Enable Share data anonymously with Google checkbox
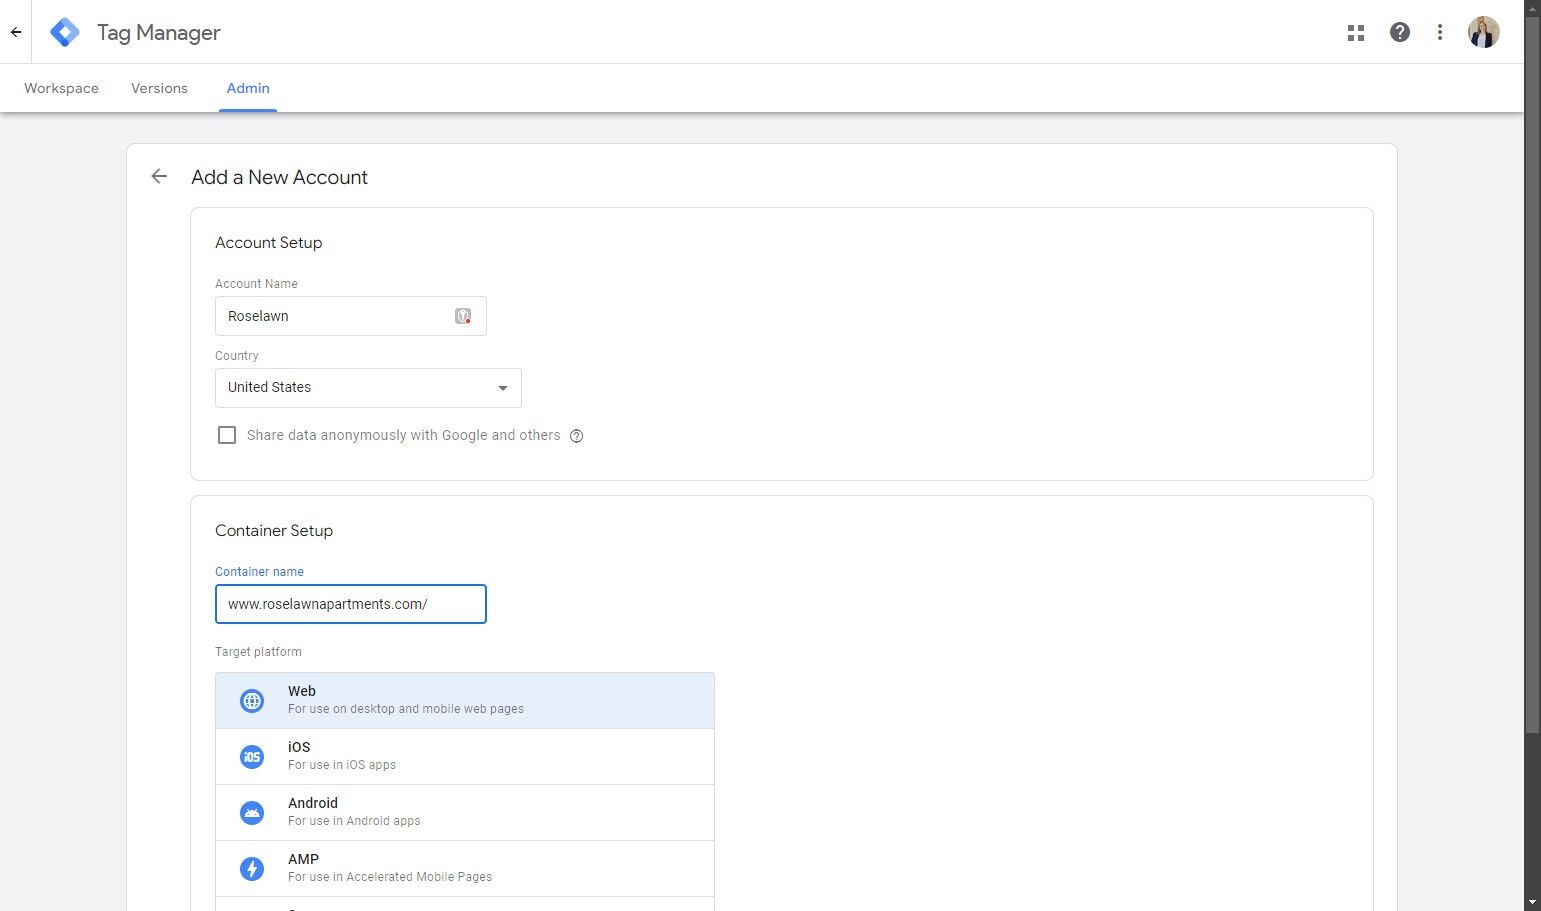Screen dimensions: 1541x911 [227, 435]
